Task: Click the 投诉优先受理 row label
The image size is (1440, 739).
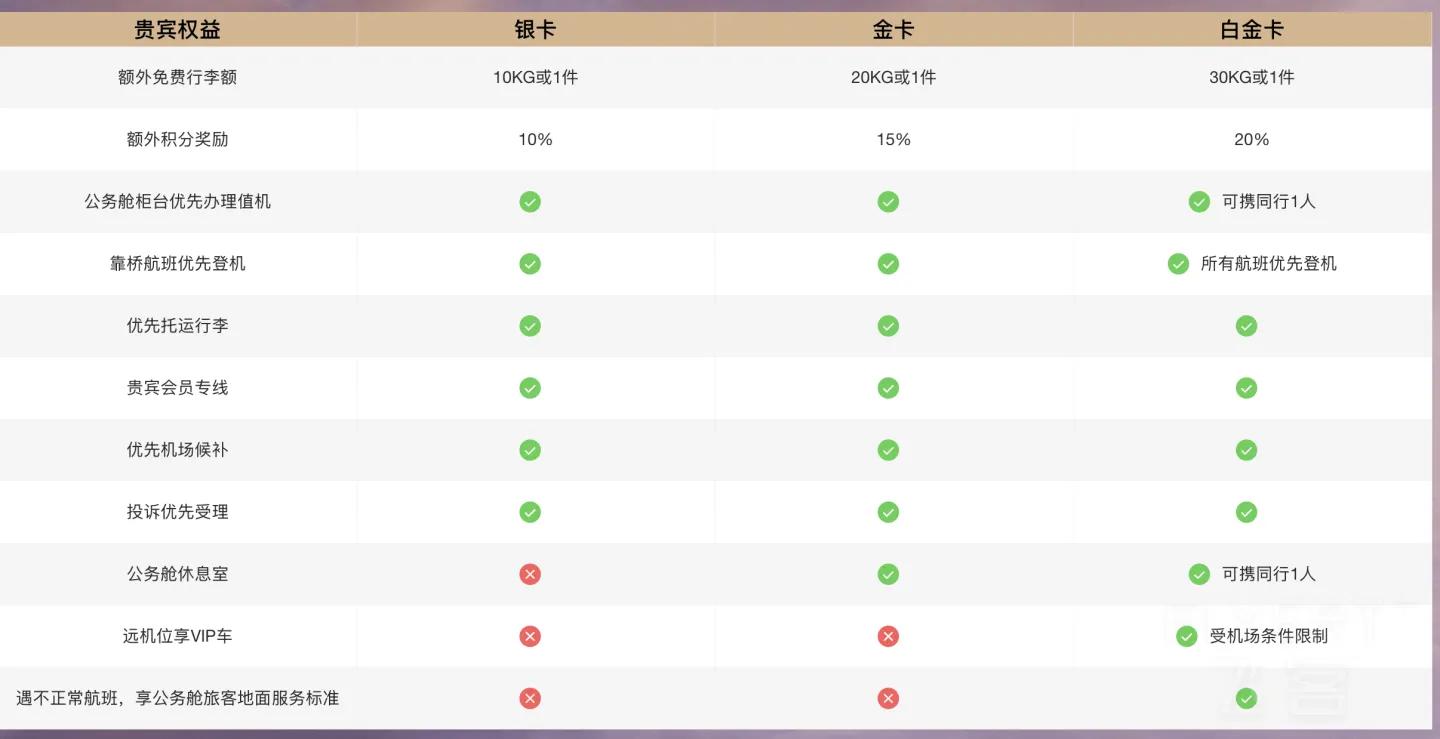Action: coord(178,511)
